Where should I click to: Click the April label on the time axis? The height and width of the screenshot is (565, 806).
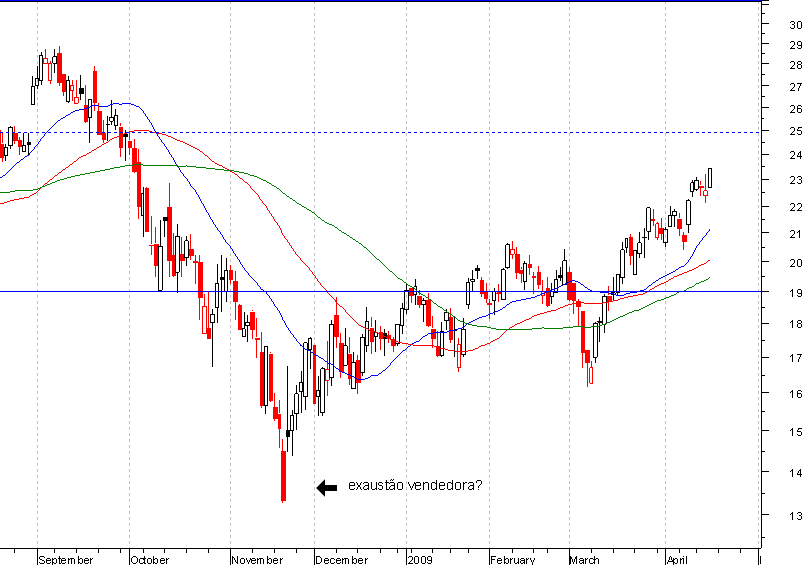(677, 560)
